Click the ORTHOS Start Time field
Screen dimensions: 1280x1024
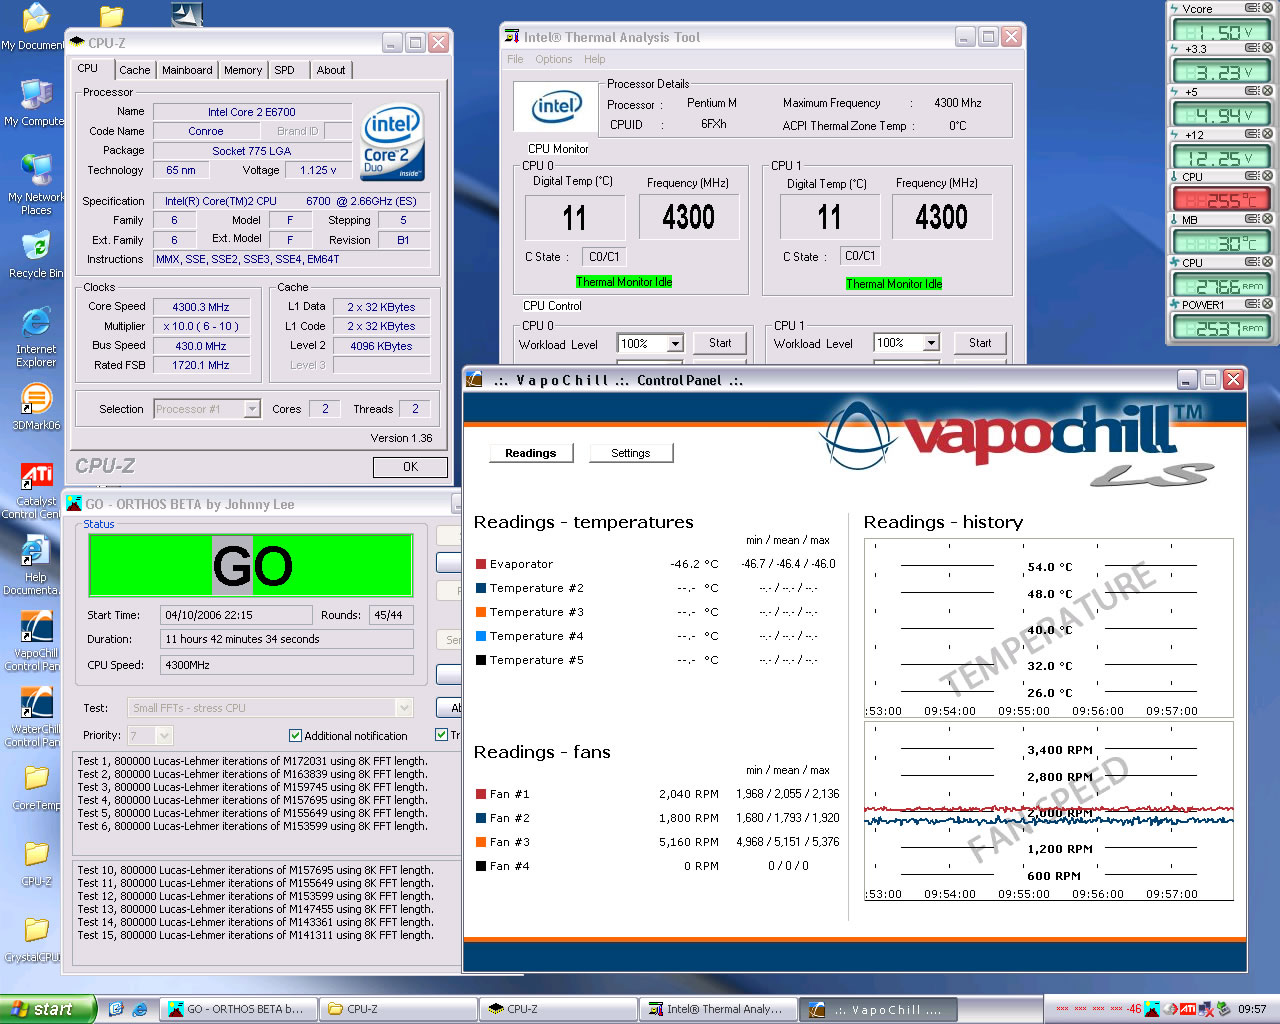tap(237, 615)
